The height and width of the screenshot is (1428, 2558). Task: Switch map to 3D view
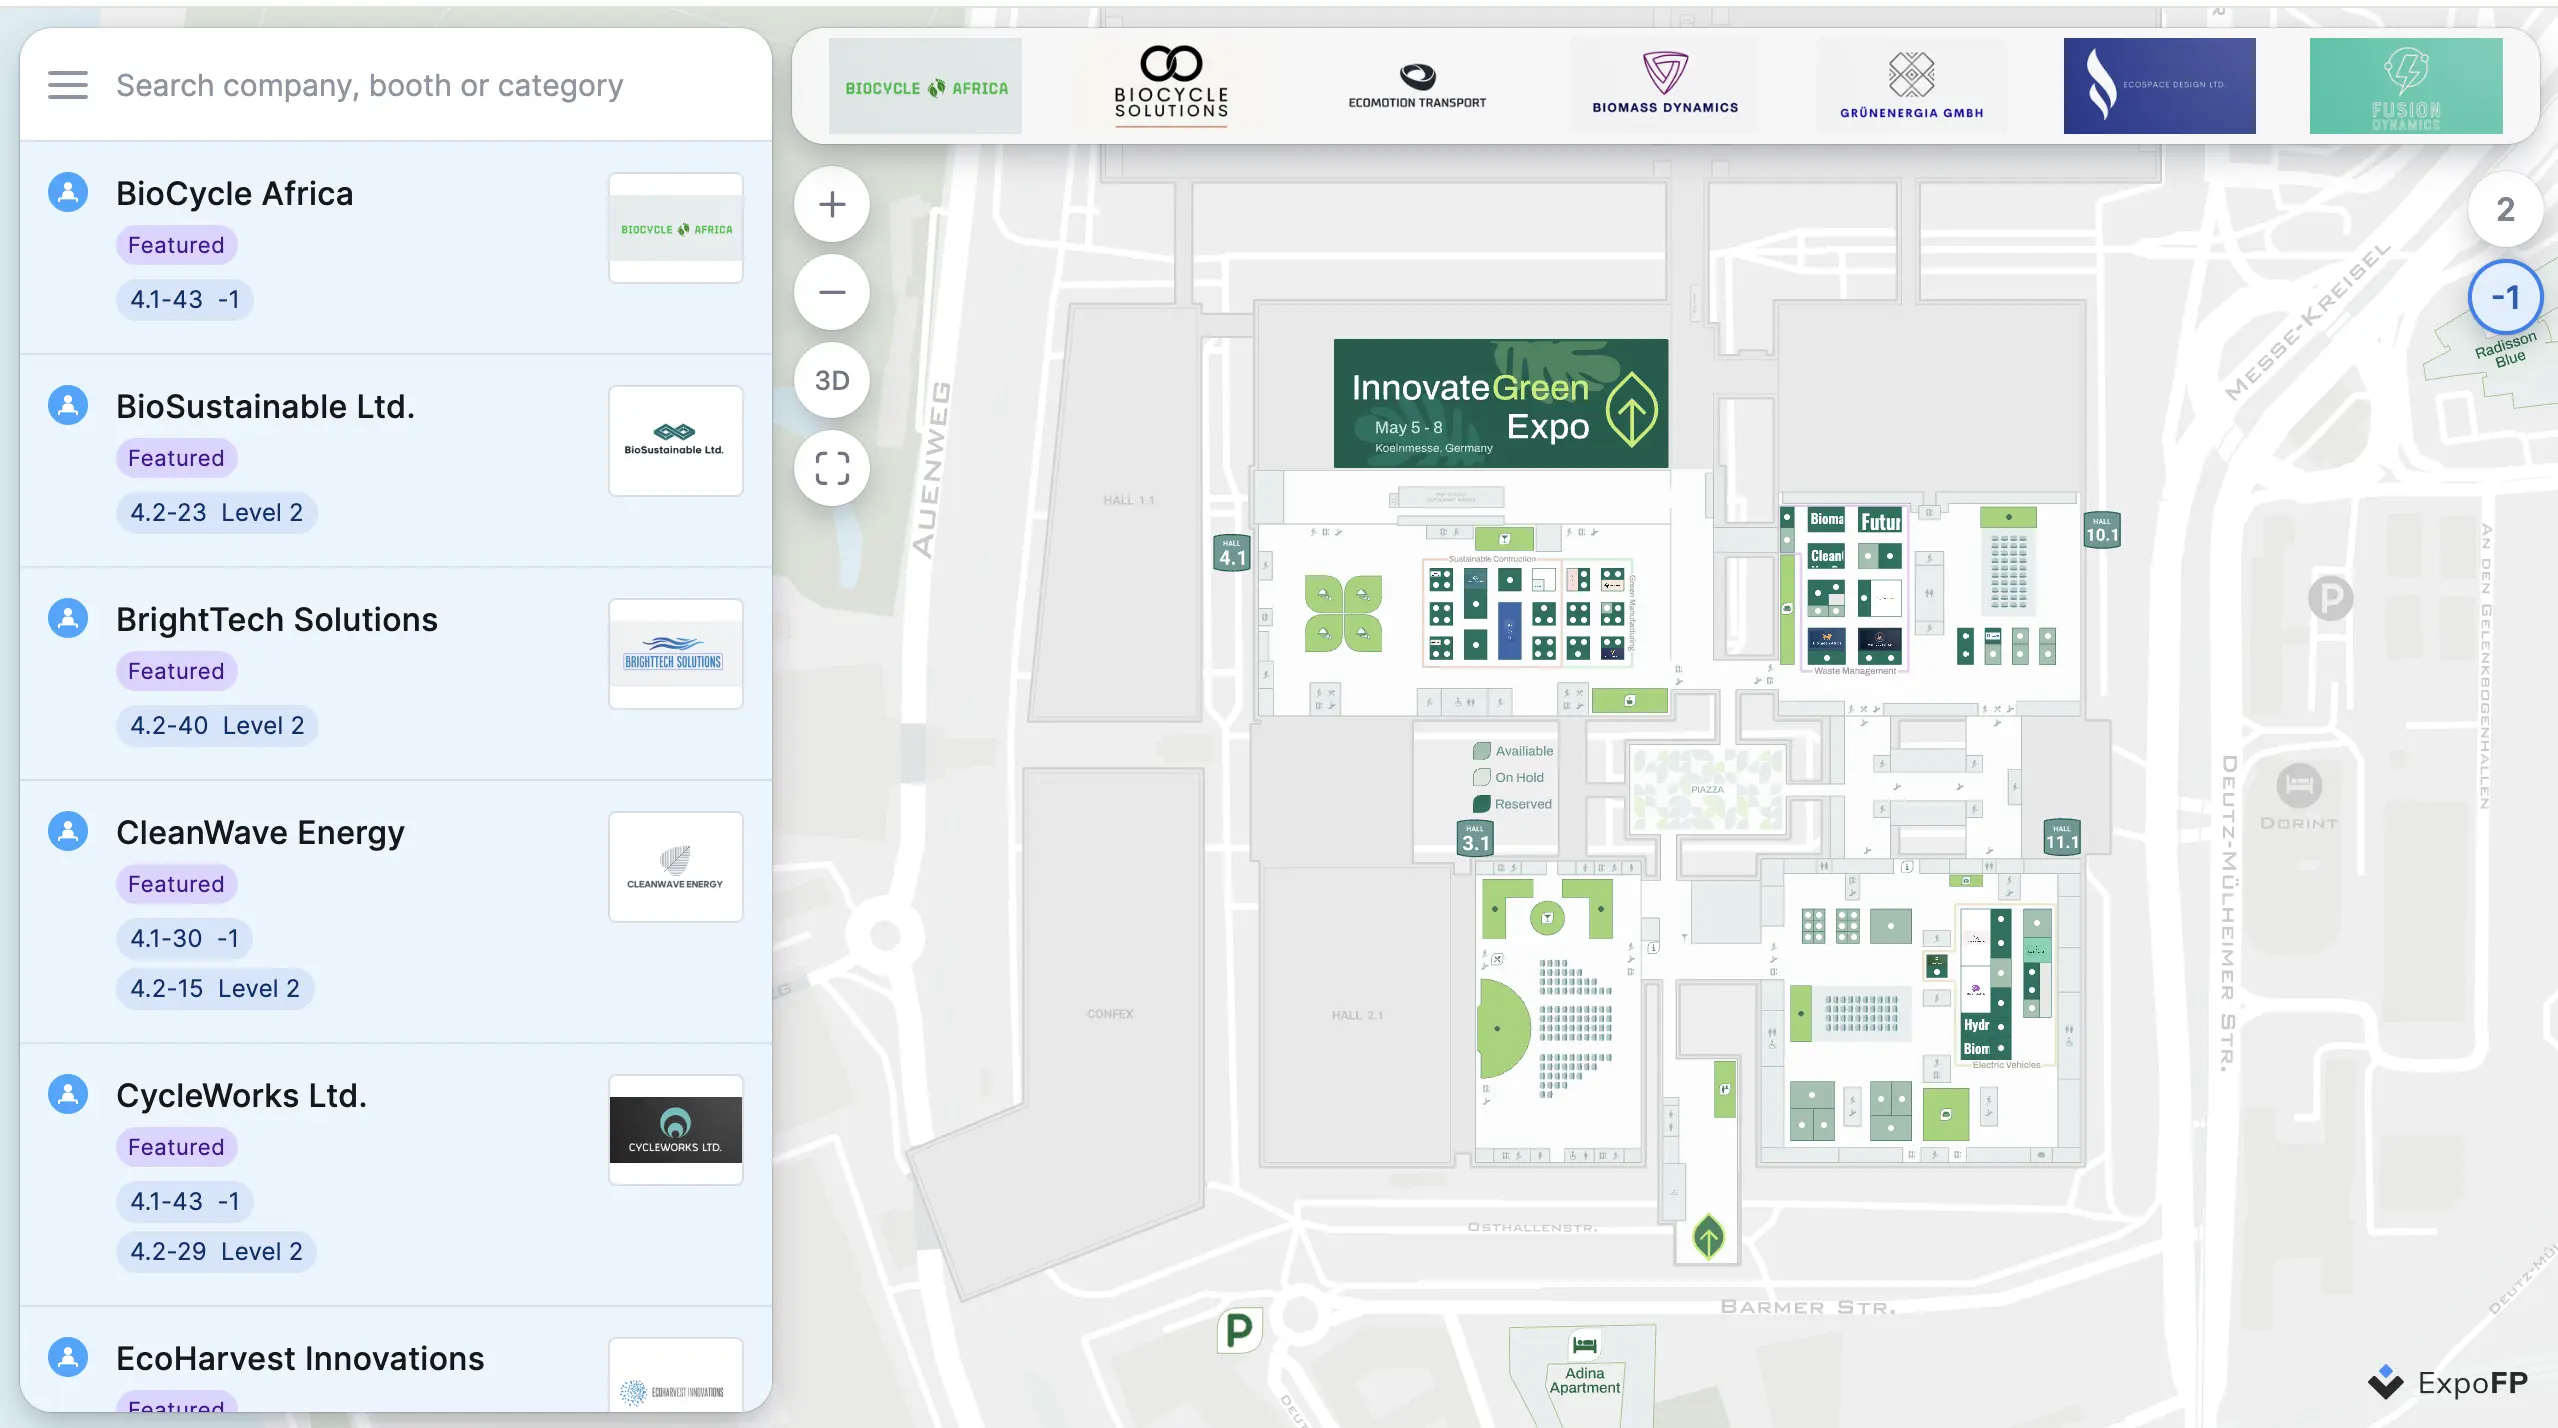coord(832,381)
